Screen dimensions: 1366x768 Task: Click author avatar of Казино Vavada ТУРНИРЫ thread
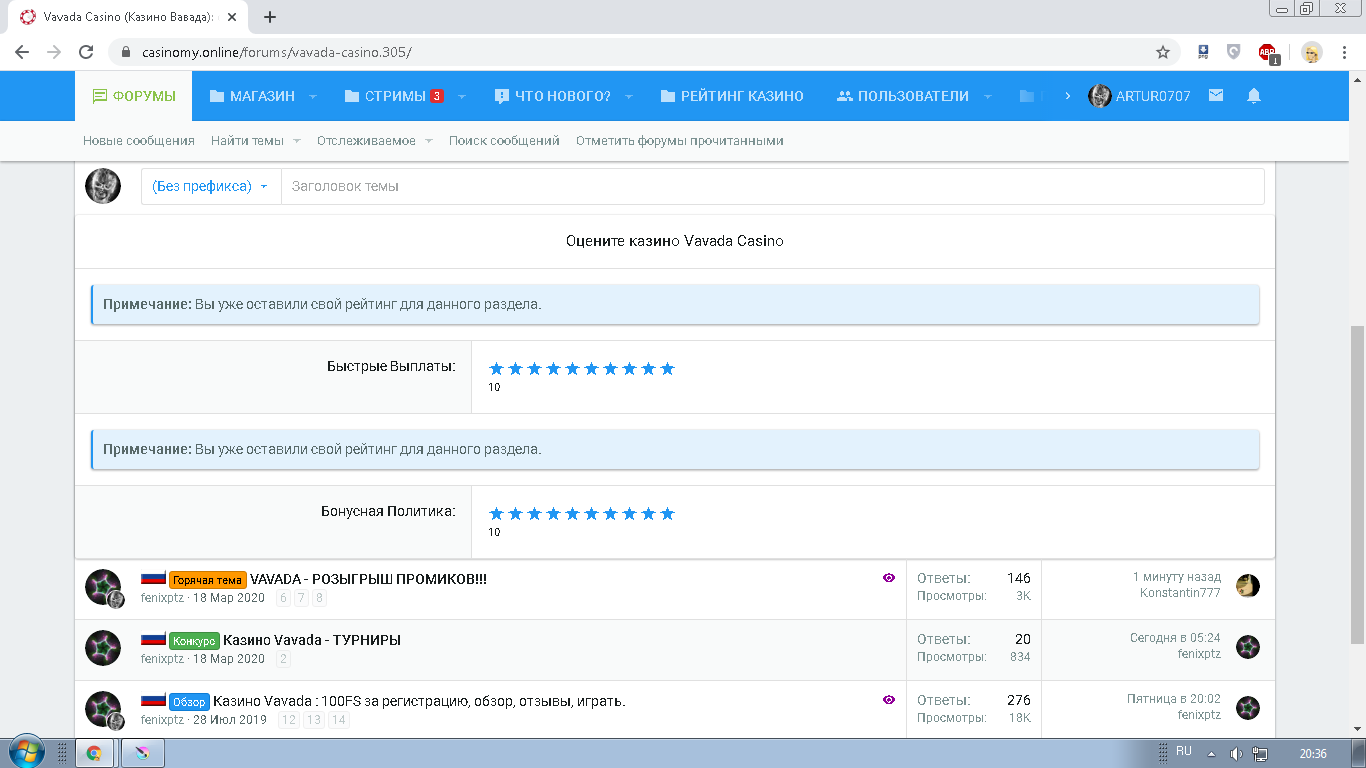(103, 648)
